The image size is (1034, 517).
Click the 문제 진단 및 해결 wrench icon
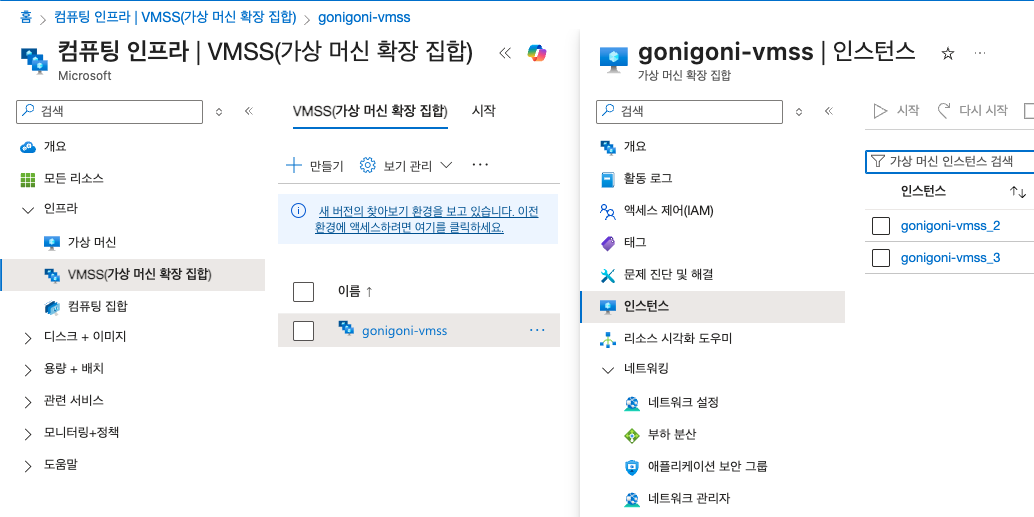click(607, 275)
